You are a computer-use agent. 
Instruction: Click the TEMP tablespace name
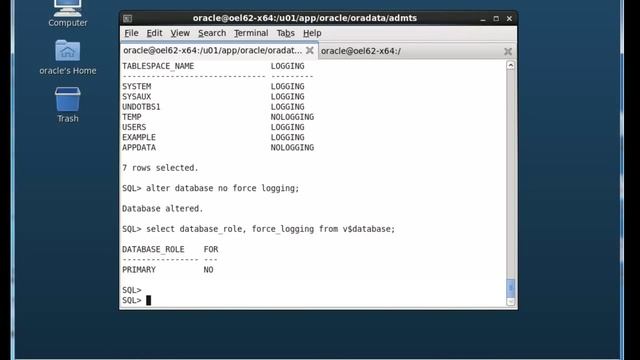131,117
